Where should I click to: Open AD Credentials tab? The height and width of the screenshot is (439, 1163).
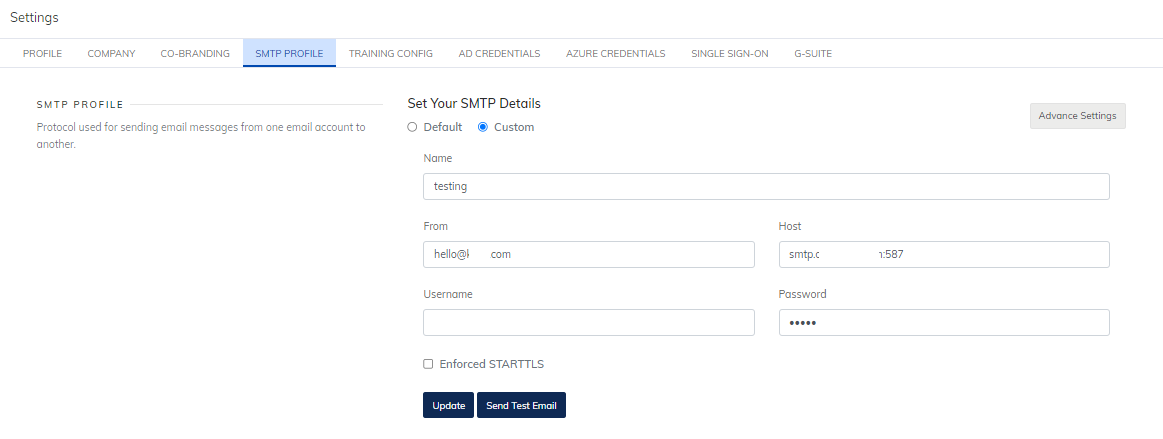click(x=499, y=53)
